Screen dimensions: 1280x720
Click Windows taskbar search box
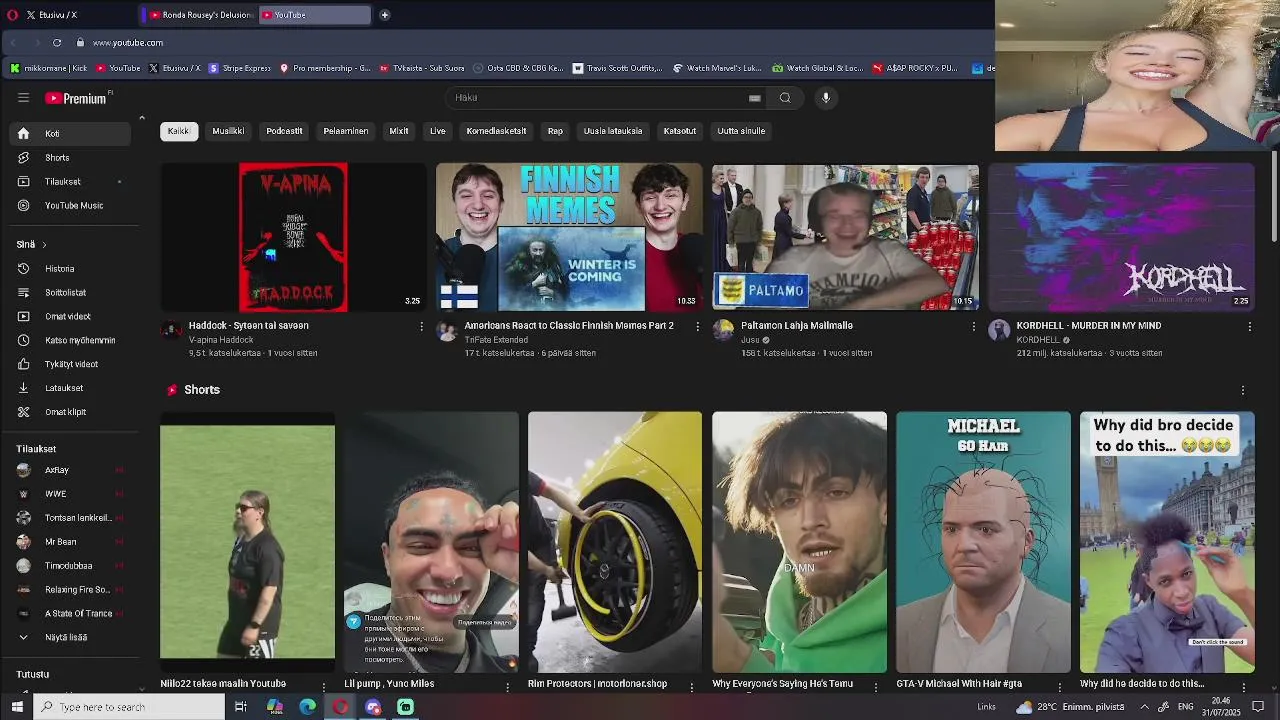click(x=131, y=707)
